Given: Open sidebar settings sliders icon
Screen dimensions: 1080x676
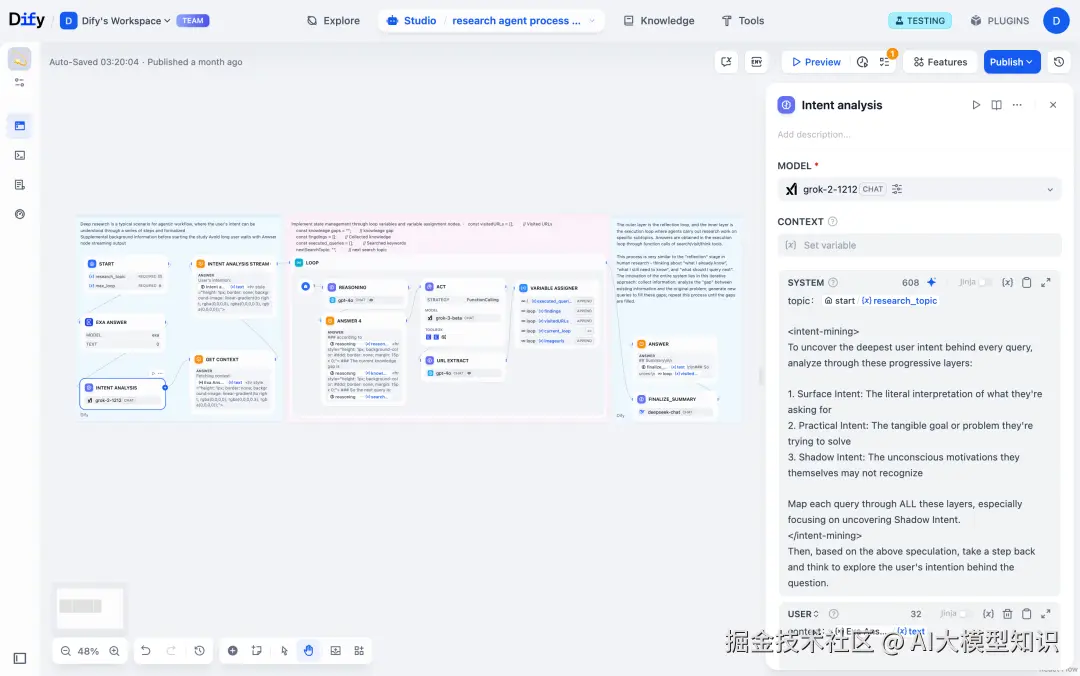Looking at the screenshot, I should click(x=20, y=82).
